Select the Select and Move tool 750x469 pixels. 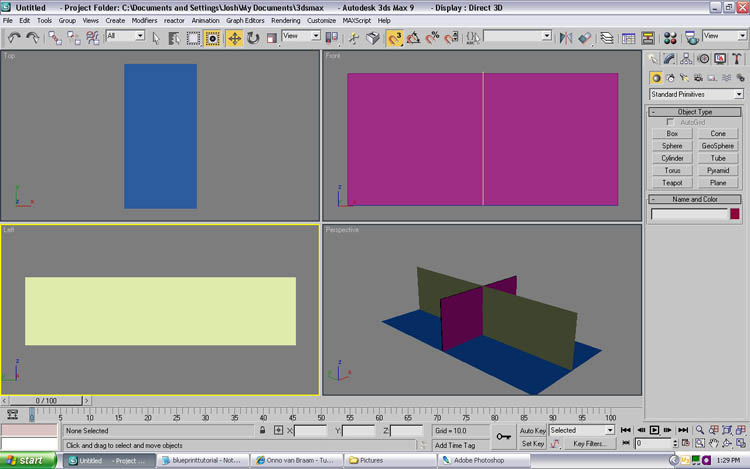[x=234, y=38]
